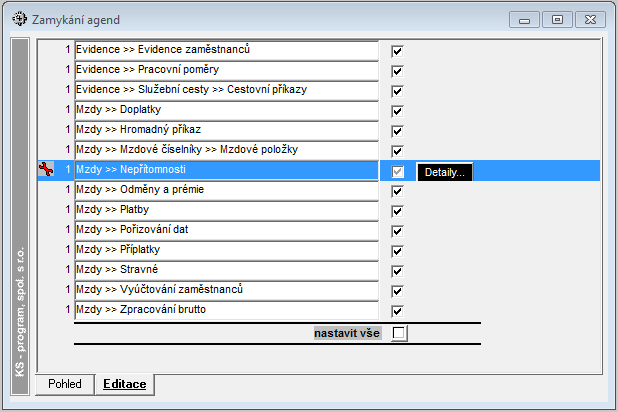
Task: Maximize the Zamykání agend window
Action: 557,20
